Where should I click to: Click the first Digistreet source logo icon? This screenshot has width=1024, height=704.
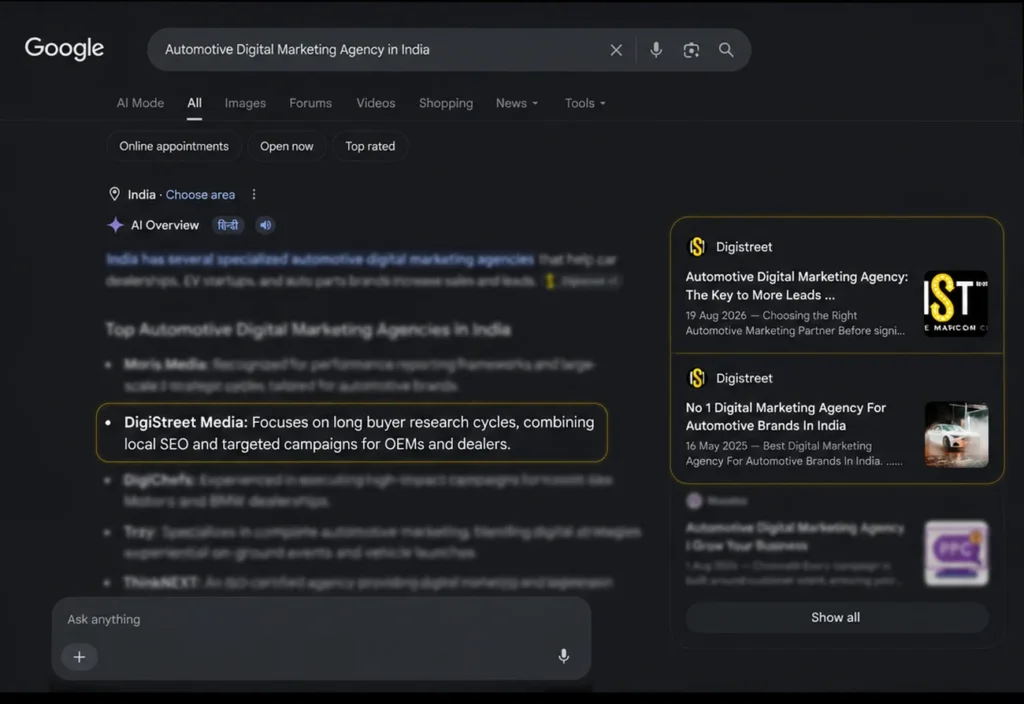[x=697, y=247]
